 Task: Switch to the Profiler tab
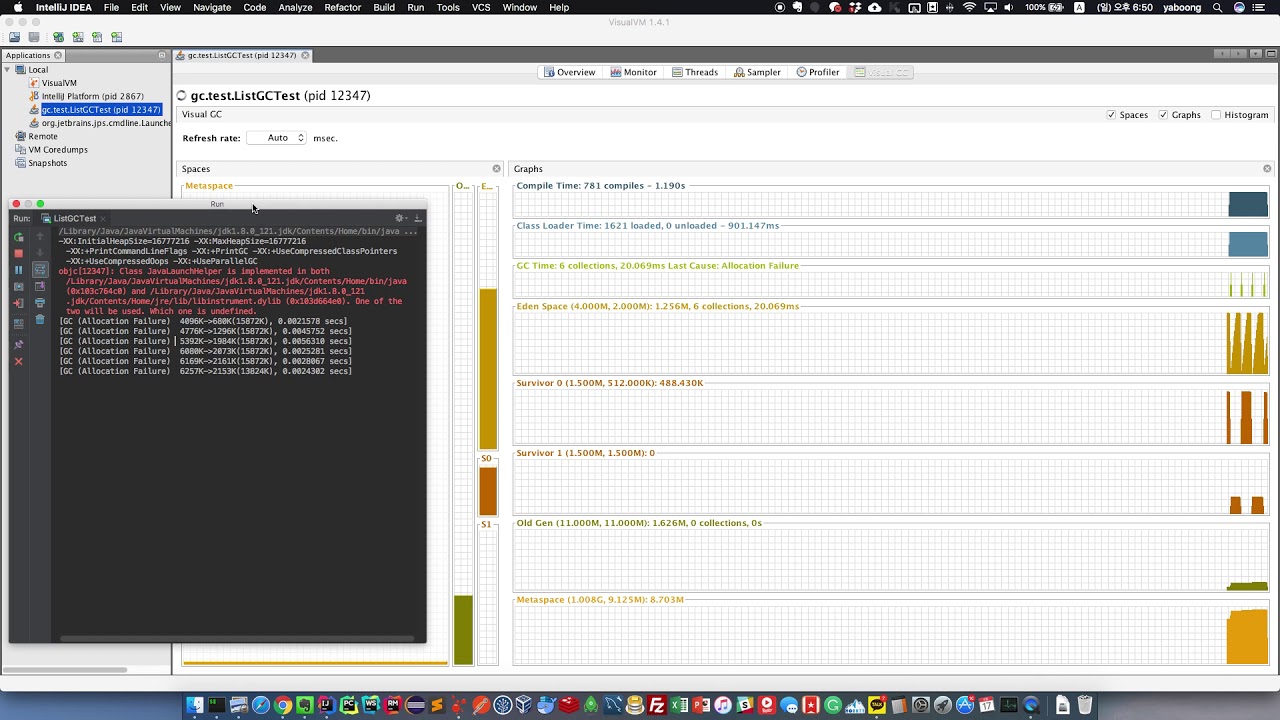point(818,72)
